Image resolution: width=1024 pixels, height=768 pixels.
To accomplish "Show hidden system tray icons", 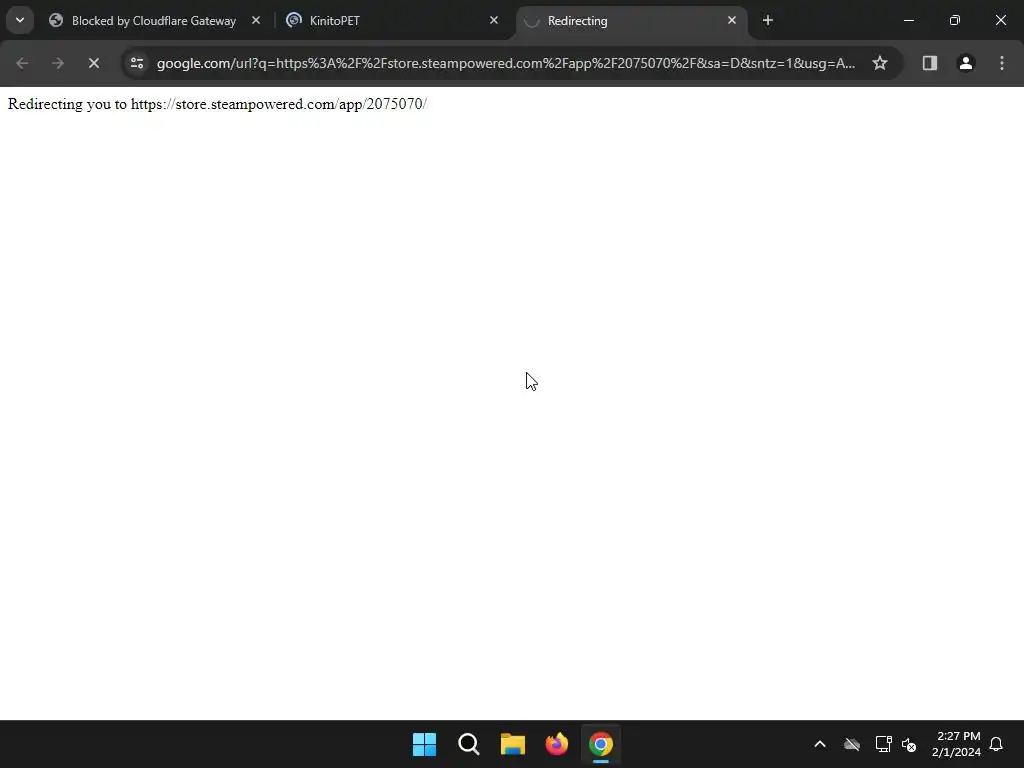I will coord(820,744).
